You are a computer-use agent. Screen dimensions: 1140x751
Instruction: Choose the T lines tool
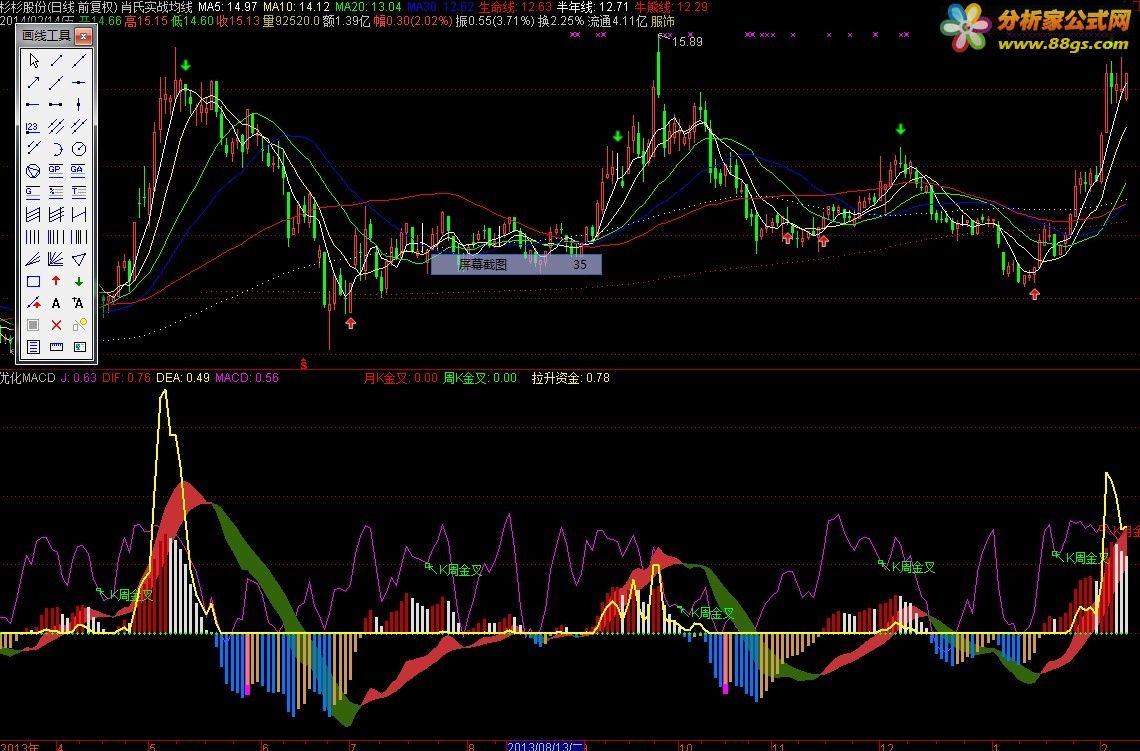tap(79, 193)
